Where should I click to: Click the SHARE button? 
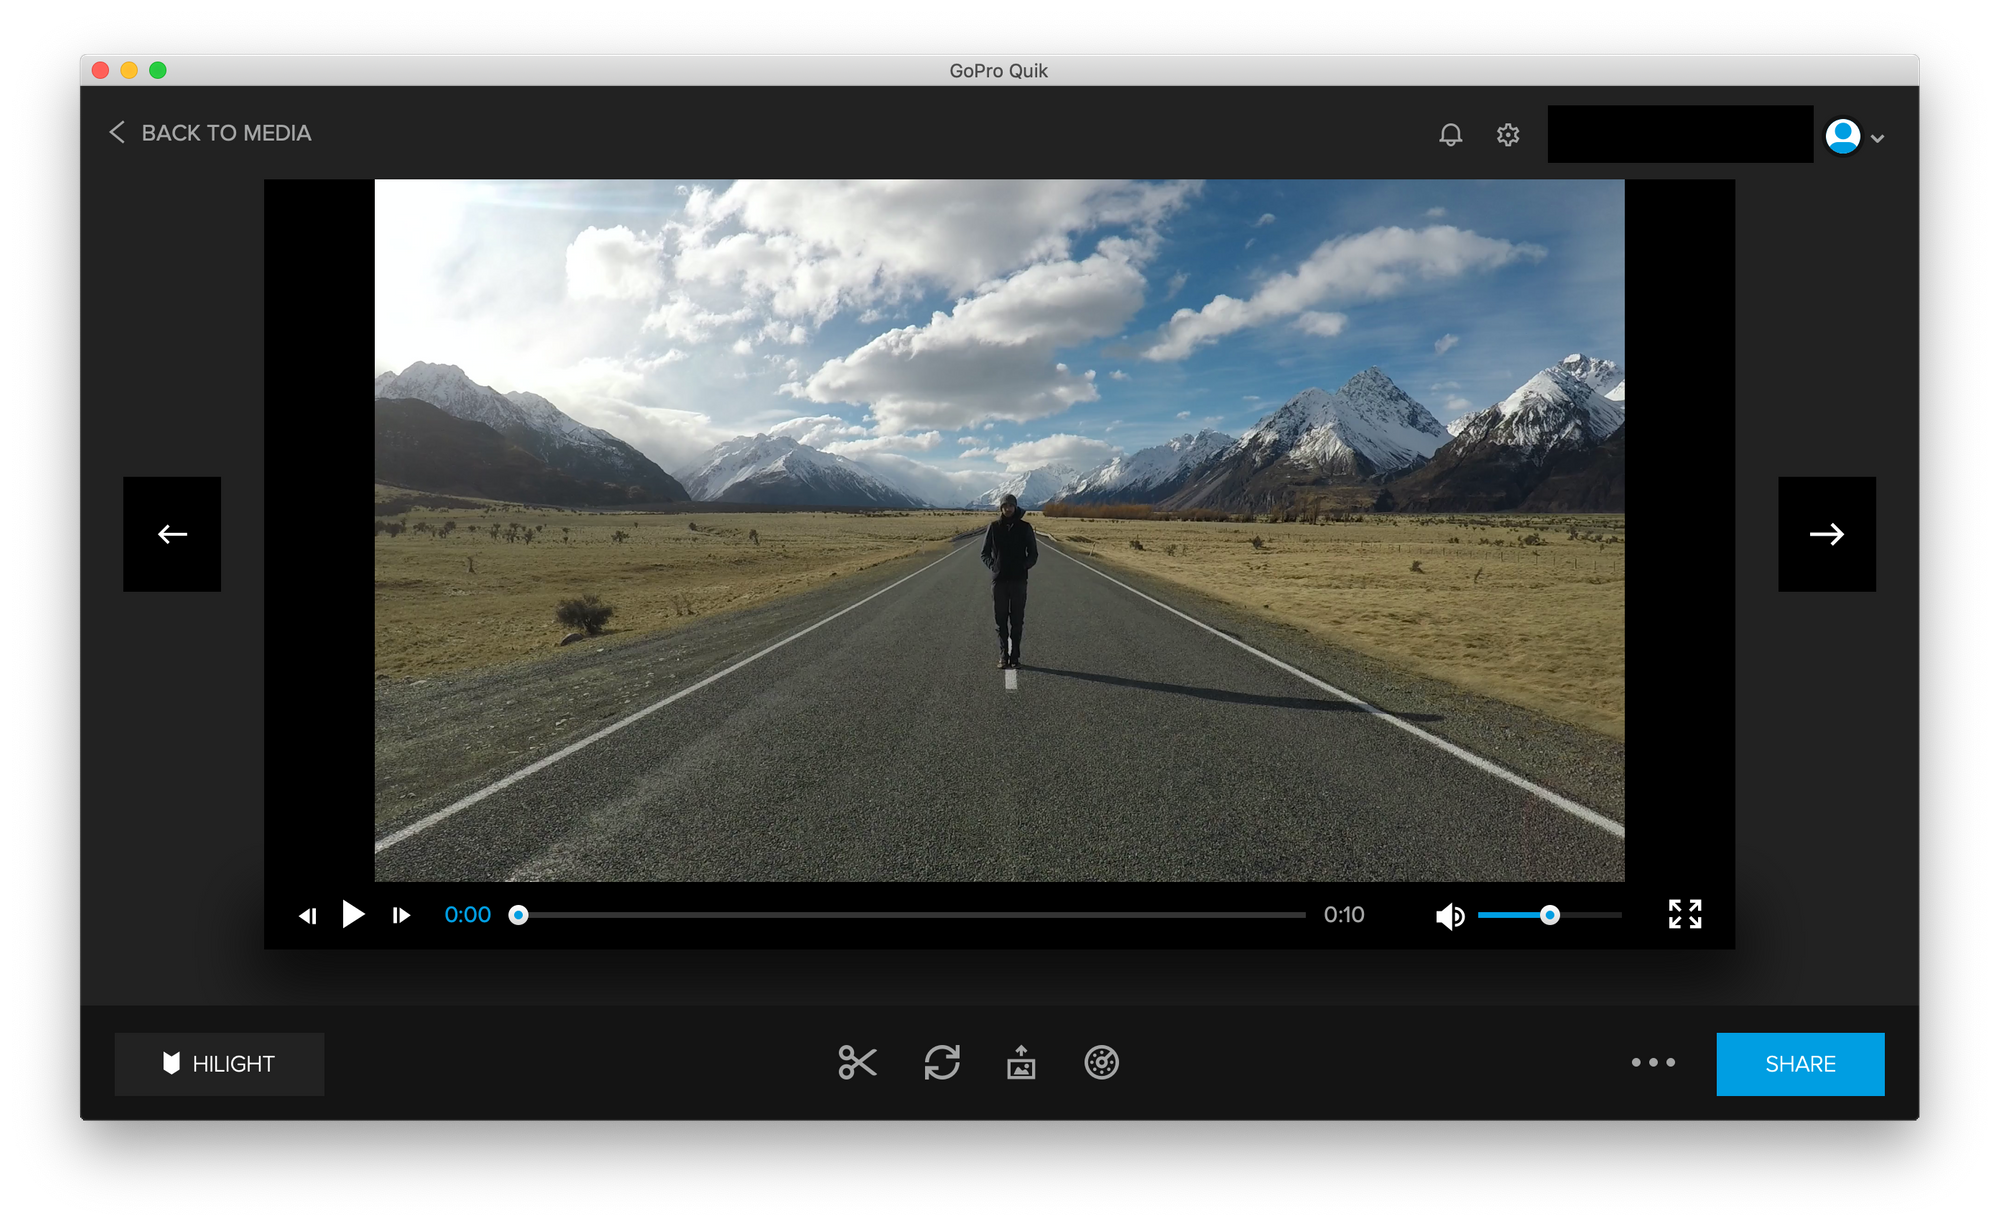point(1800,1064)
